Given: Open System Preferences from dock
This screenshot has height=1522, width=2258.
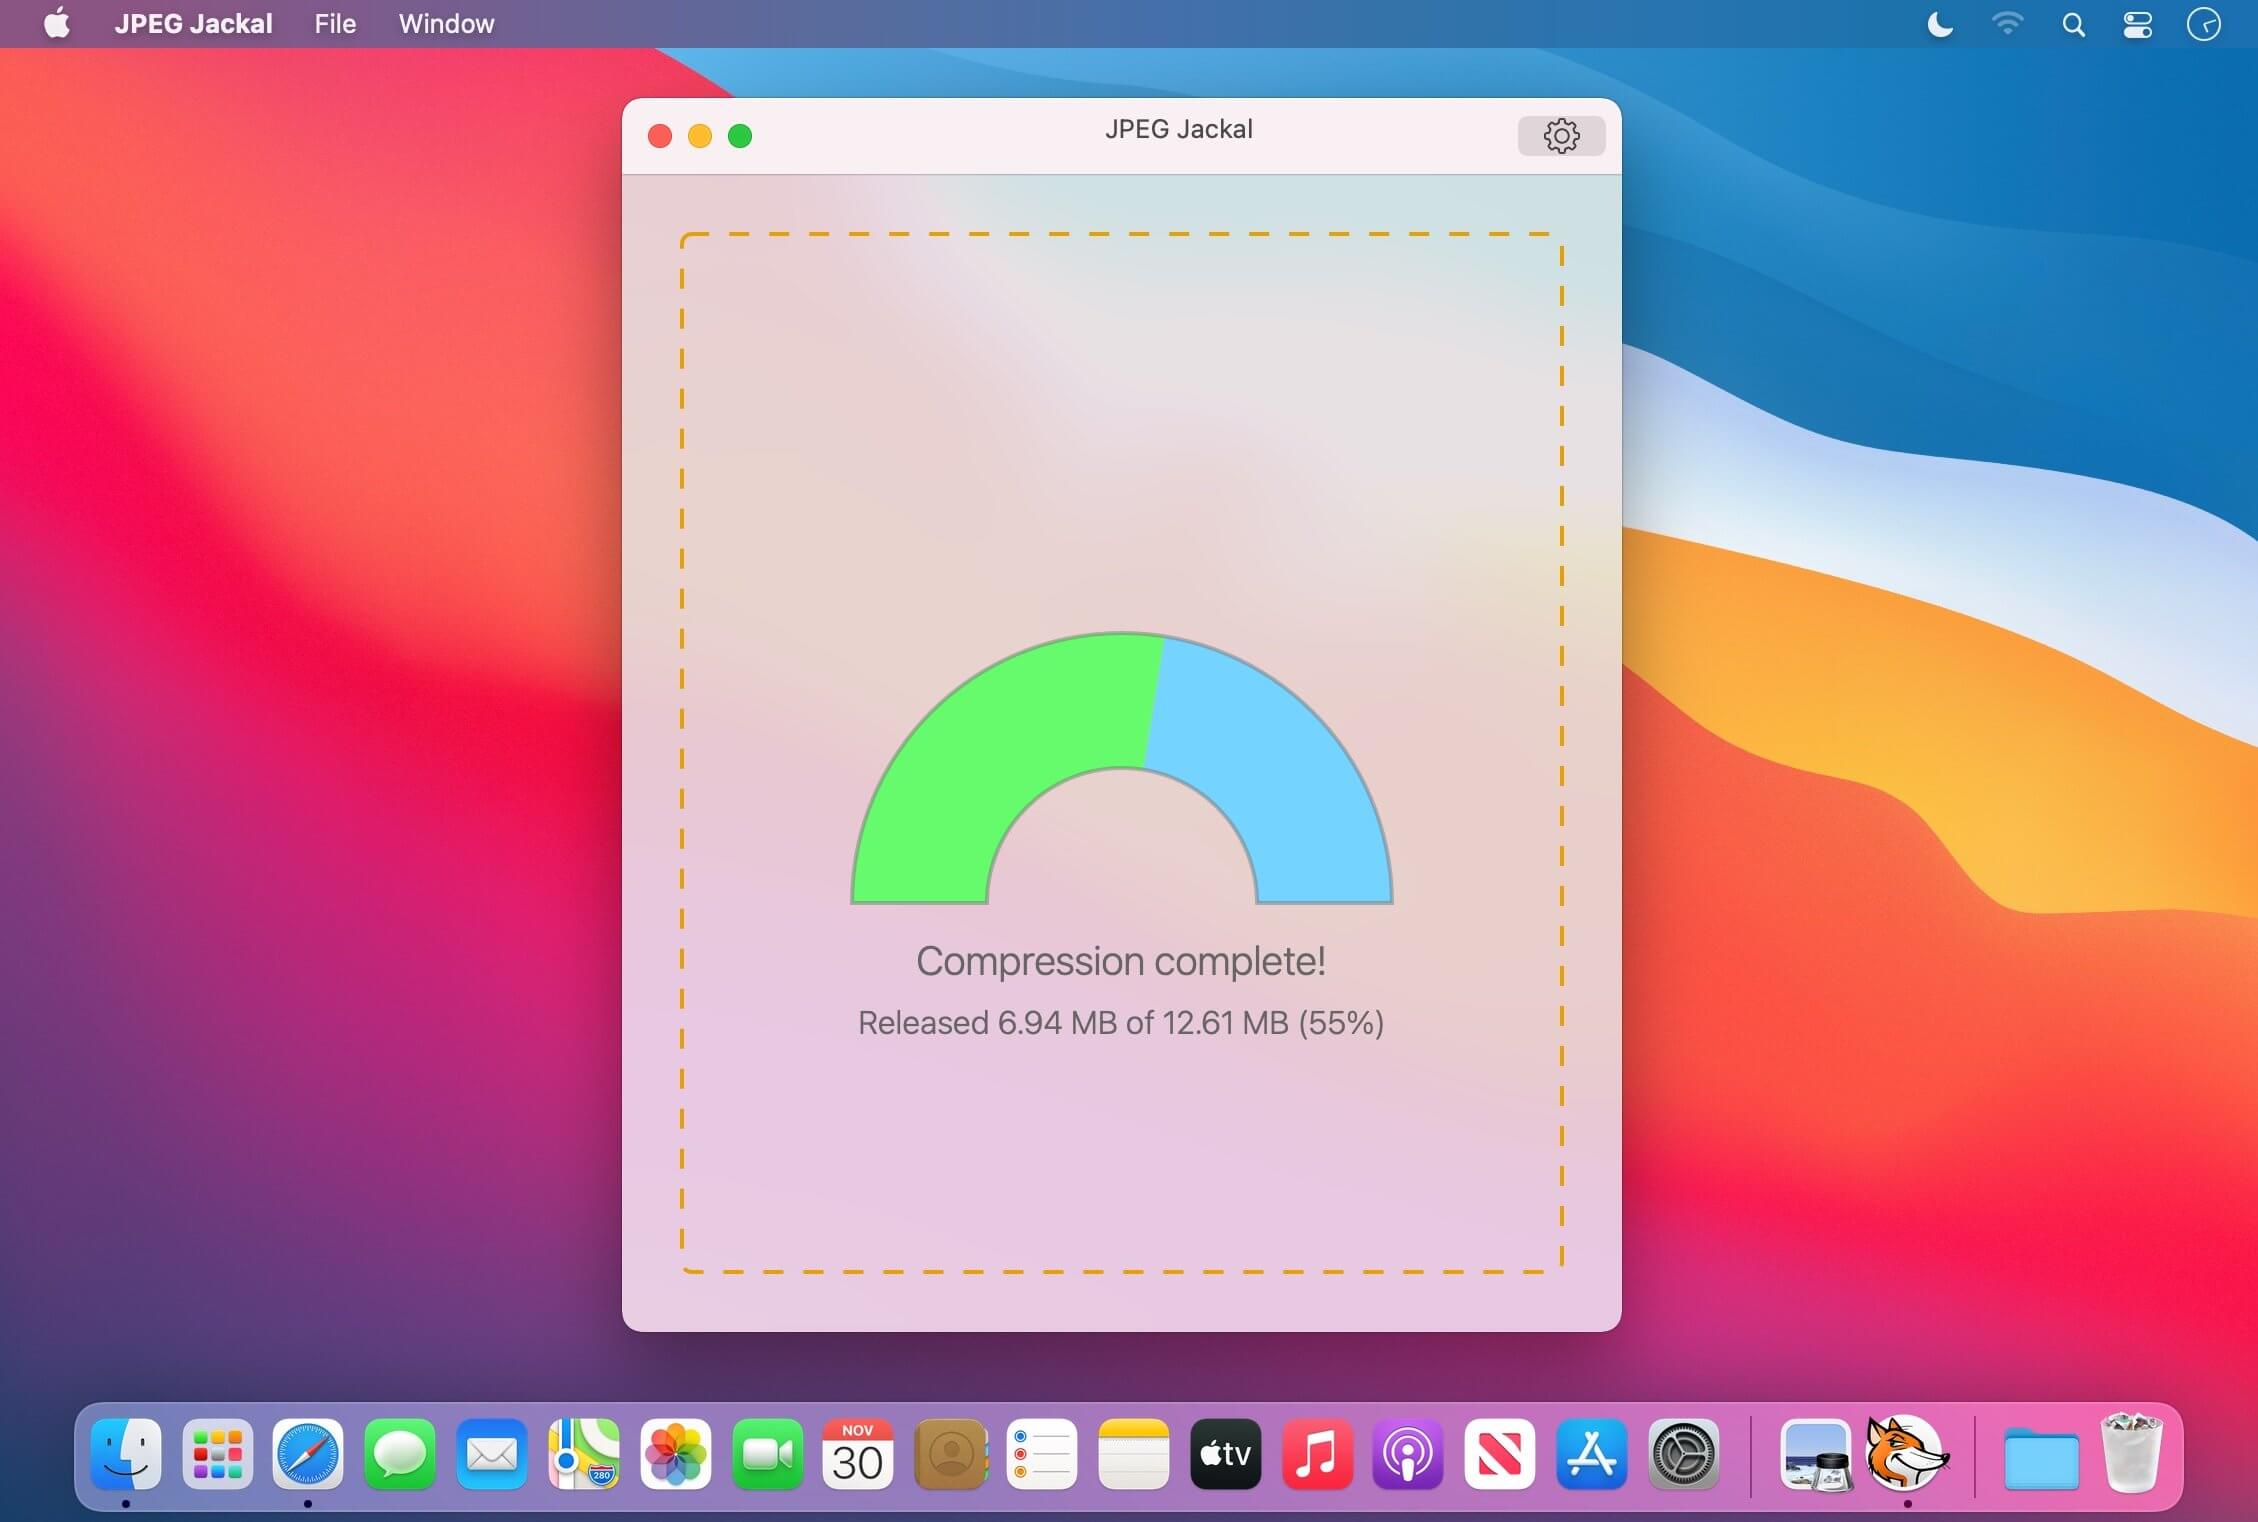Looking at the screenshot, I should [1683, 1454].
